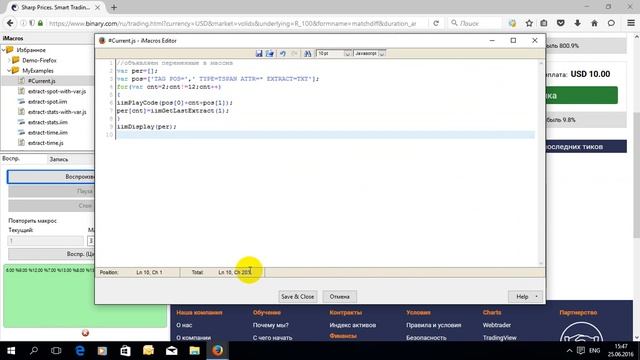Viewport: 640px width, 360px height.
Task: Go back with browser back arrow
Action: (x=10, y=23)
